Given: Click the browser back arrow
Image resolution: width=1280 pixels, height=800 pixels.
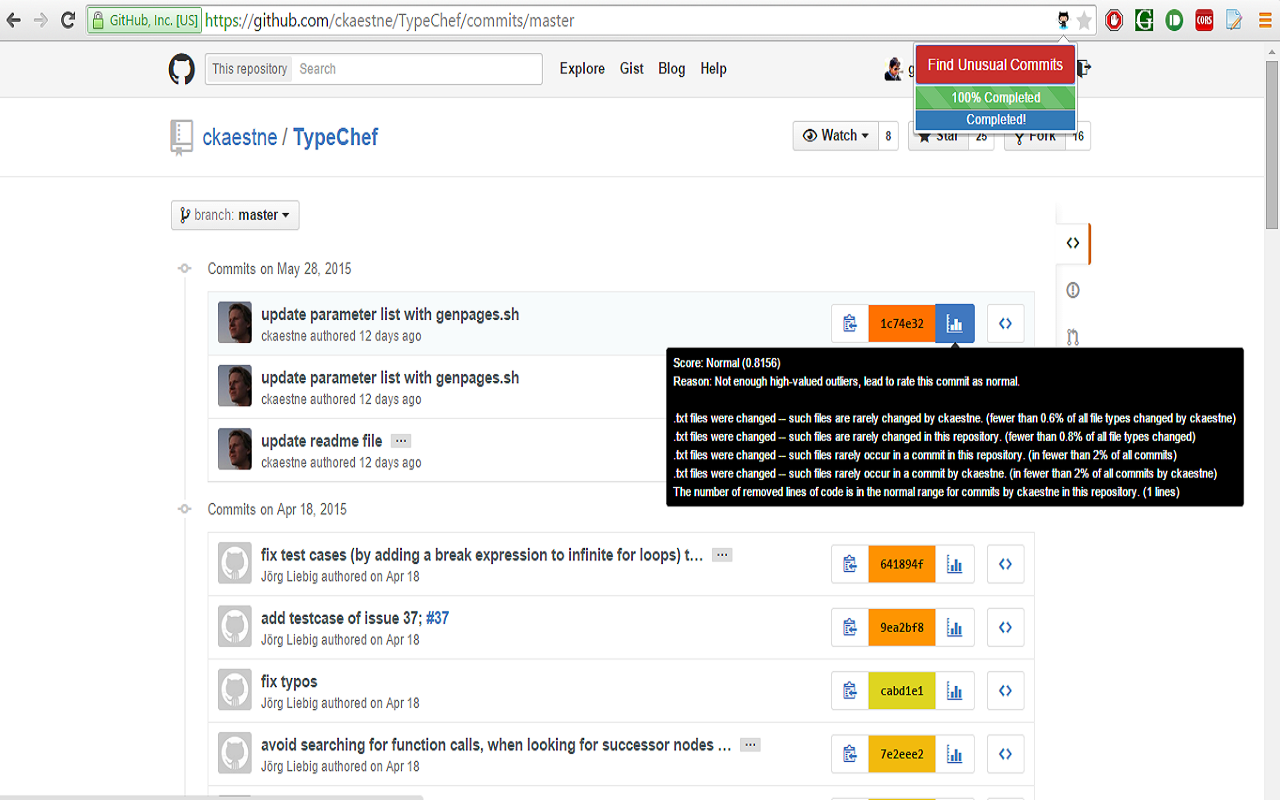Looking at the screenshot, I should 14,20.
